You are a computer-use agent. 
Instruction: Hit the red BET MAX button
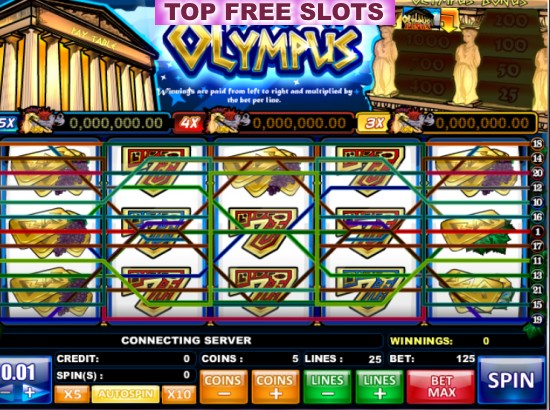[441, 387]
